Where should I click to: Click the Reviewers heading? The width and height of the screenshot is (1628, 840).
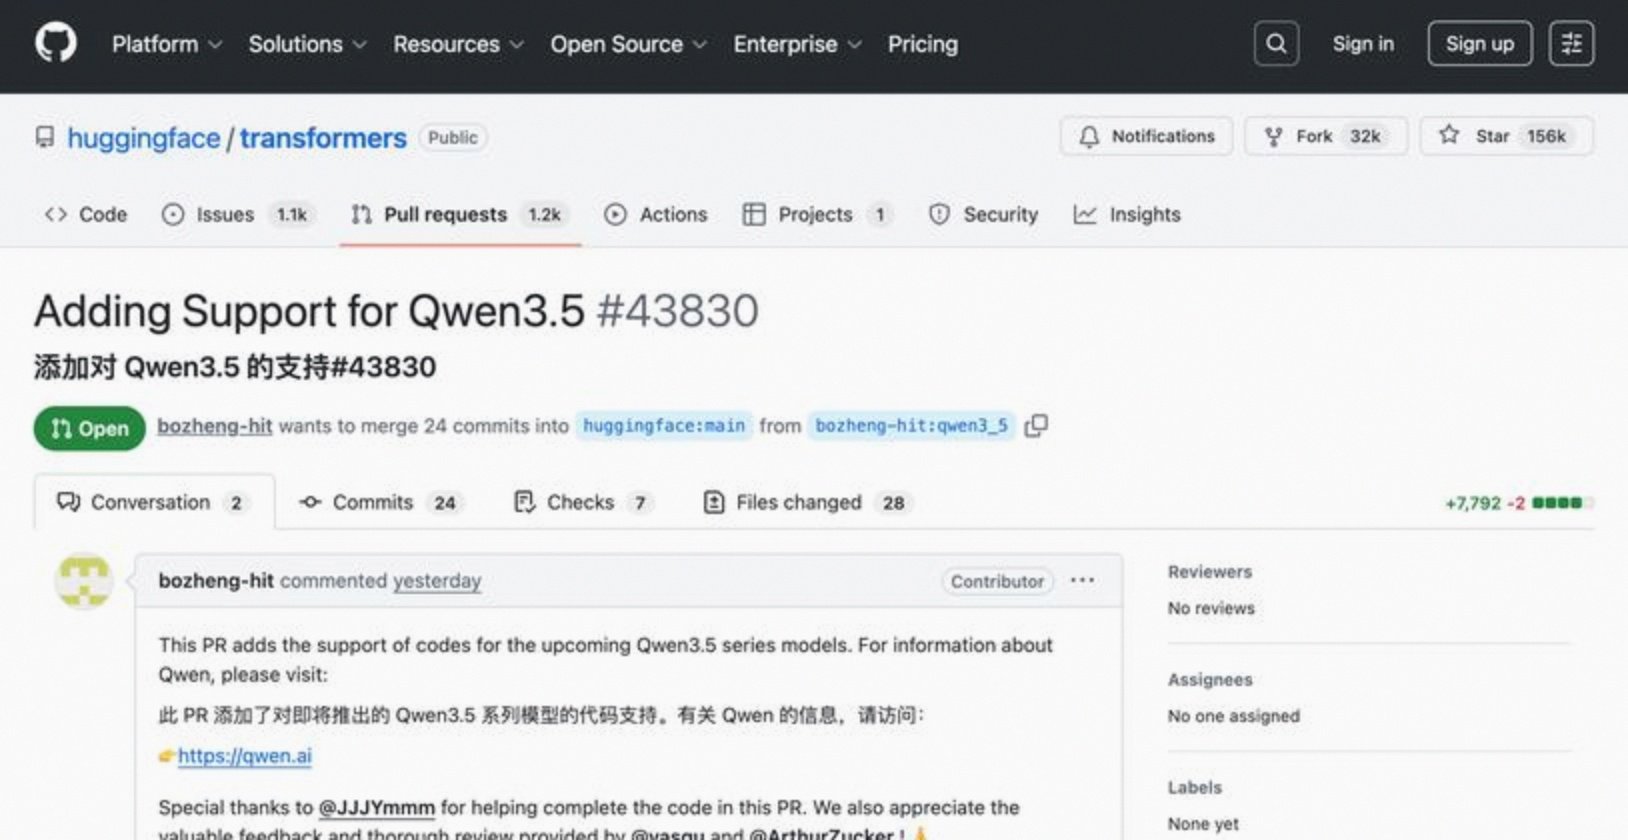click(1210, 572)
